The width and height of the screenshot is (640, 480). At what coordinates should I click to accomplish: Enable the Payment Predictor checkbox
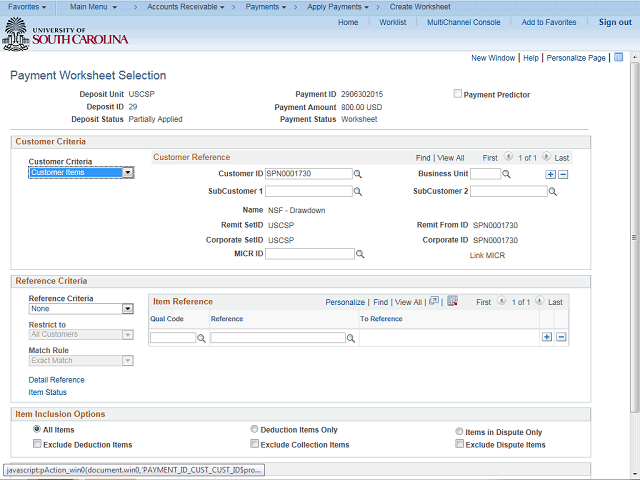coord(458,95)
